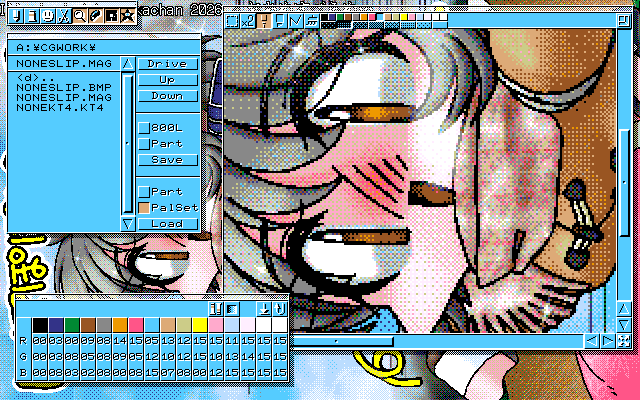
Task: Toggle the 800L checkbox
Action: [144, 128]
